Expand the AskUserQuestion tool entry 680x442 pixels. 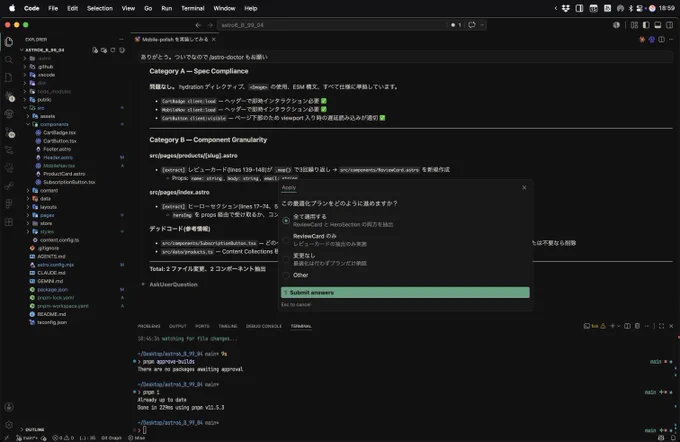(173, 285)
